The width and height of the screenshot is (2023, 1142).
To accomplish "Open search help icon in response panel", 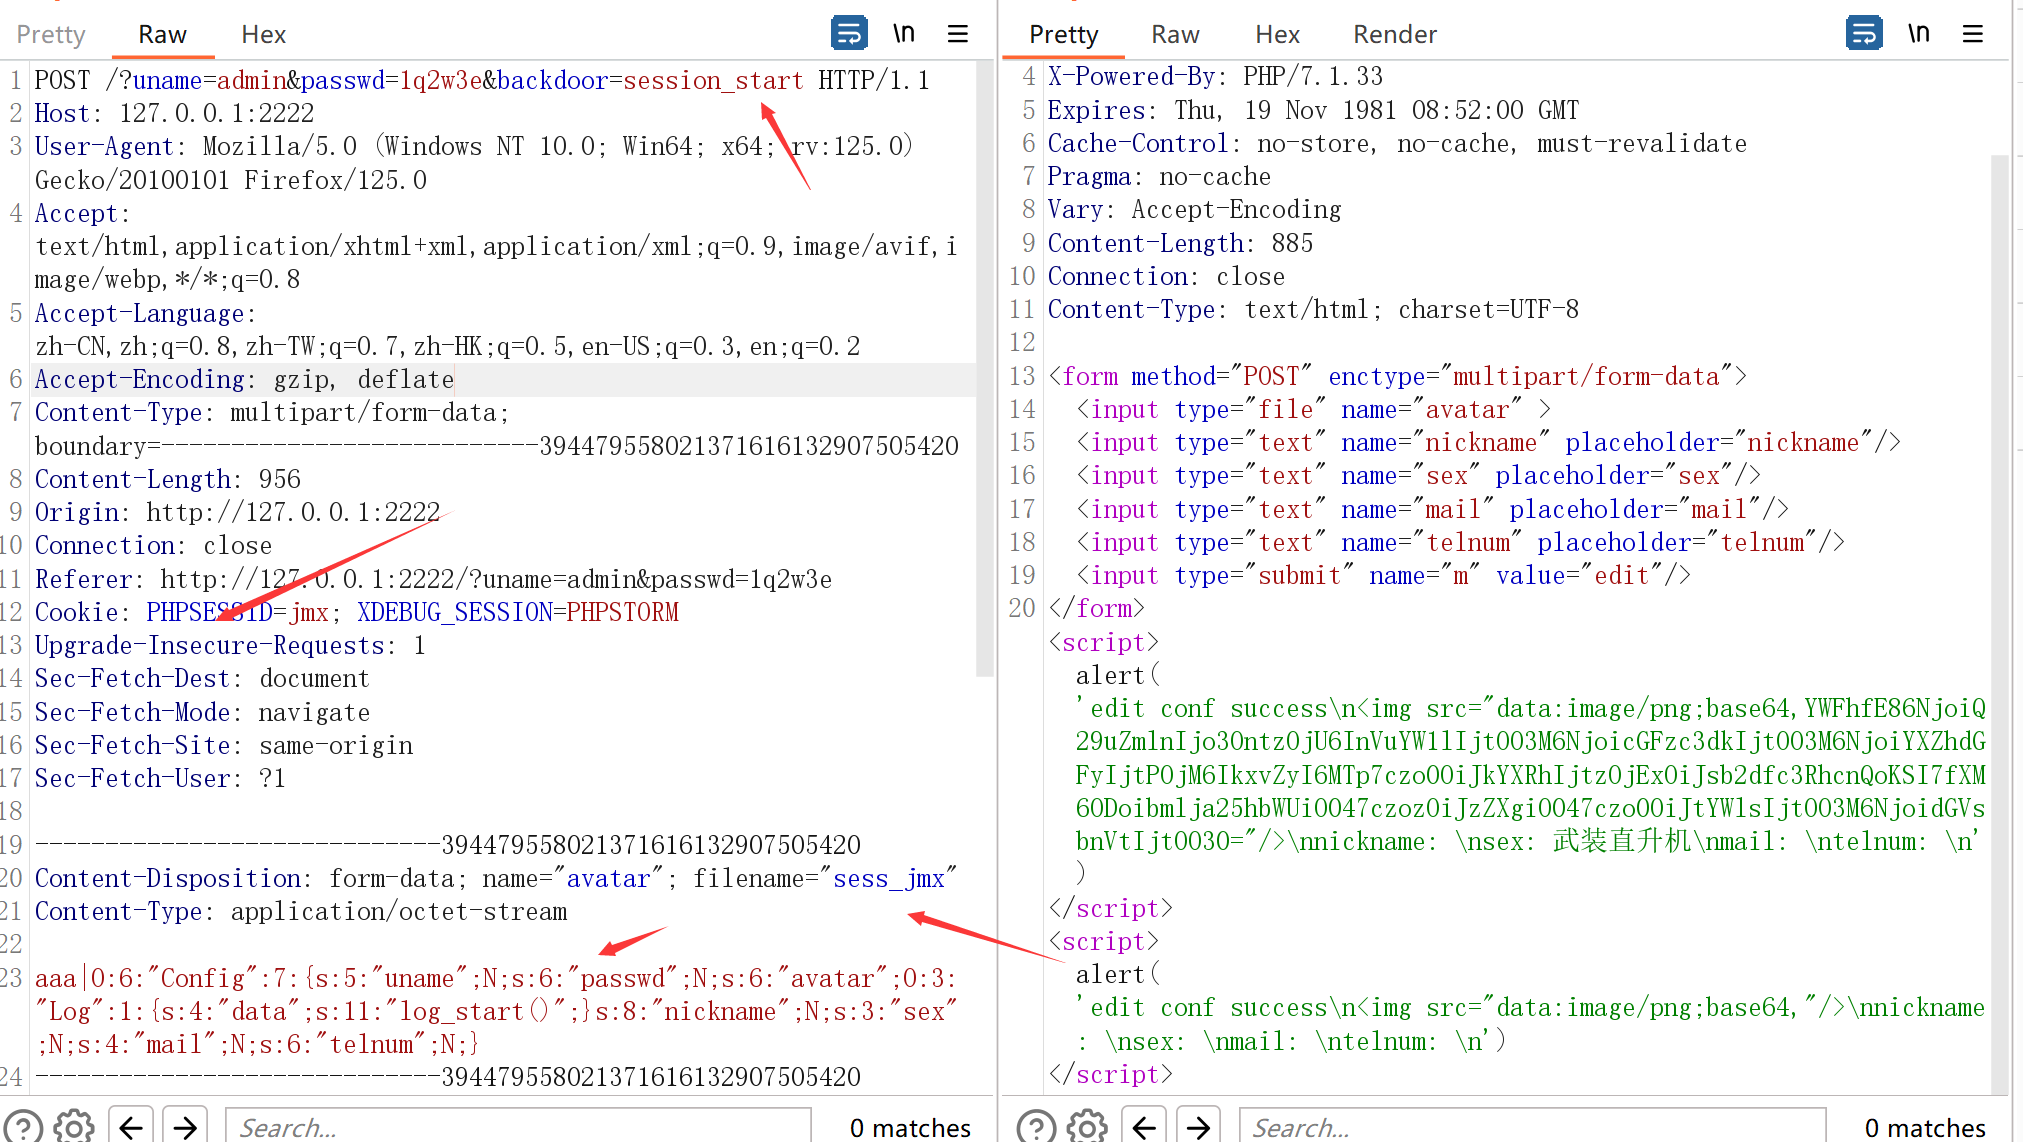I will click(1037, 1127).
